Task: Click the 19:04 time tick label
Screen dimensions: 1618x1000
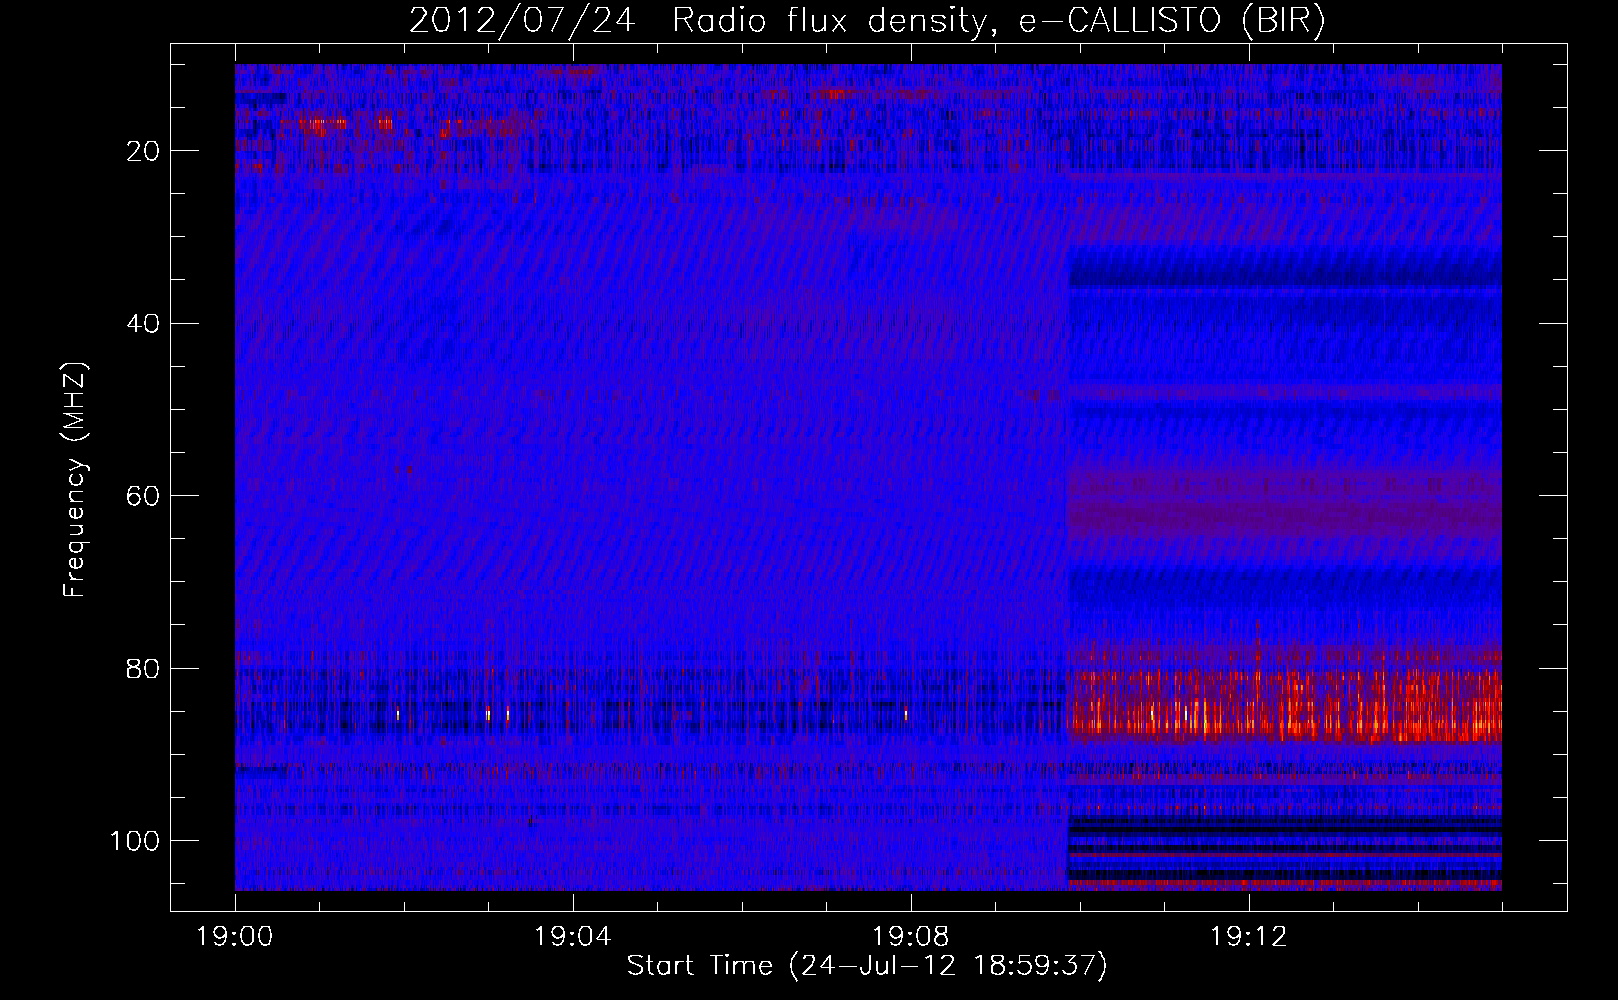Action: click(572, 937)
